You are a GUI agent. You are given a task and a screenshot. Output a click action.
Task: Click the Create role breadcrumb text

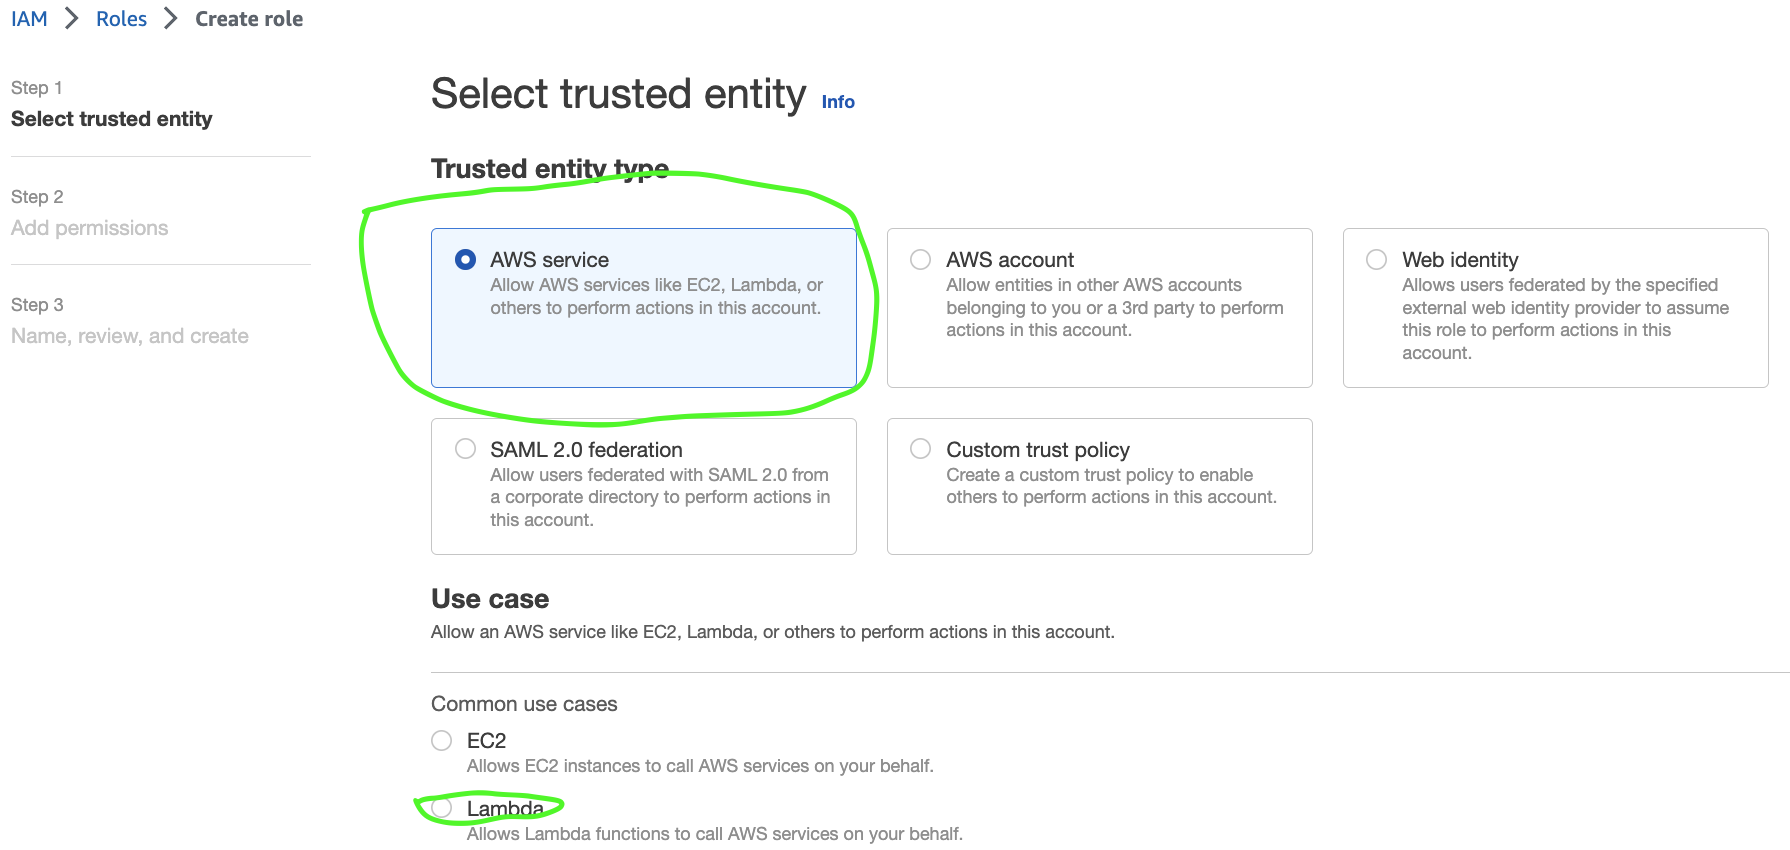coord(249,19)
